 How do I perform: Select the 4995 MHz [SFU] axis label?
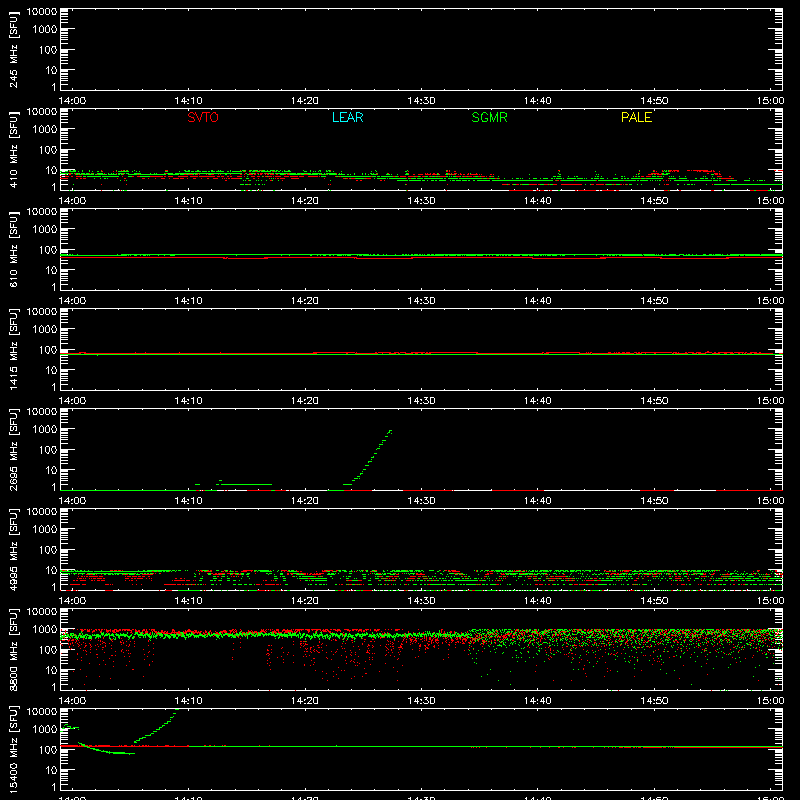(x=14, y=549)
